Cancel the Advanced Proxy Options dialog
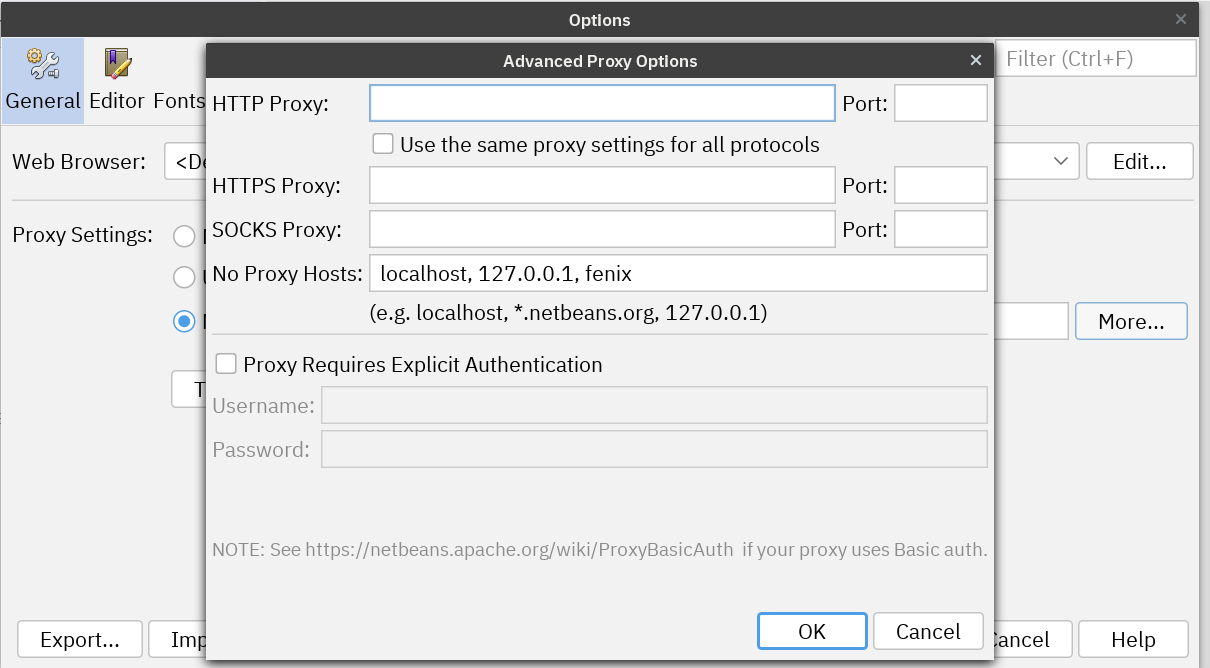Screen dimensions: 1210x668 pyautogui.click(x=928, y=631)
